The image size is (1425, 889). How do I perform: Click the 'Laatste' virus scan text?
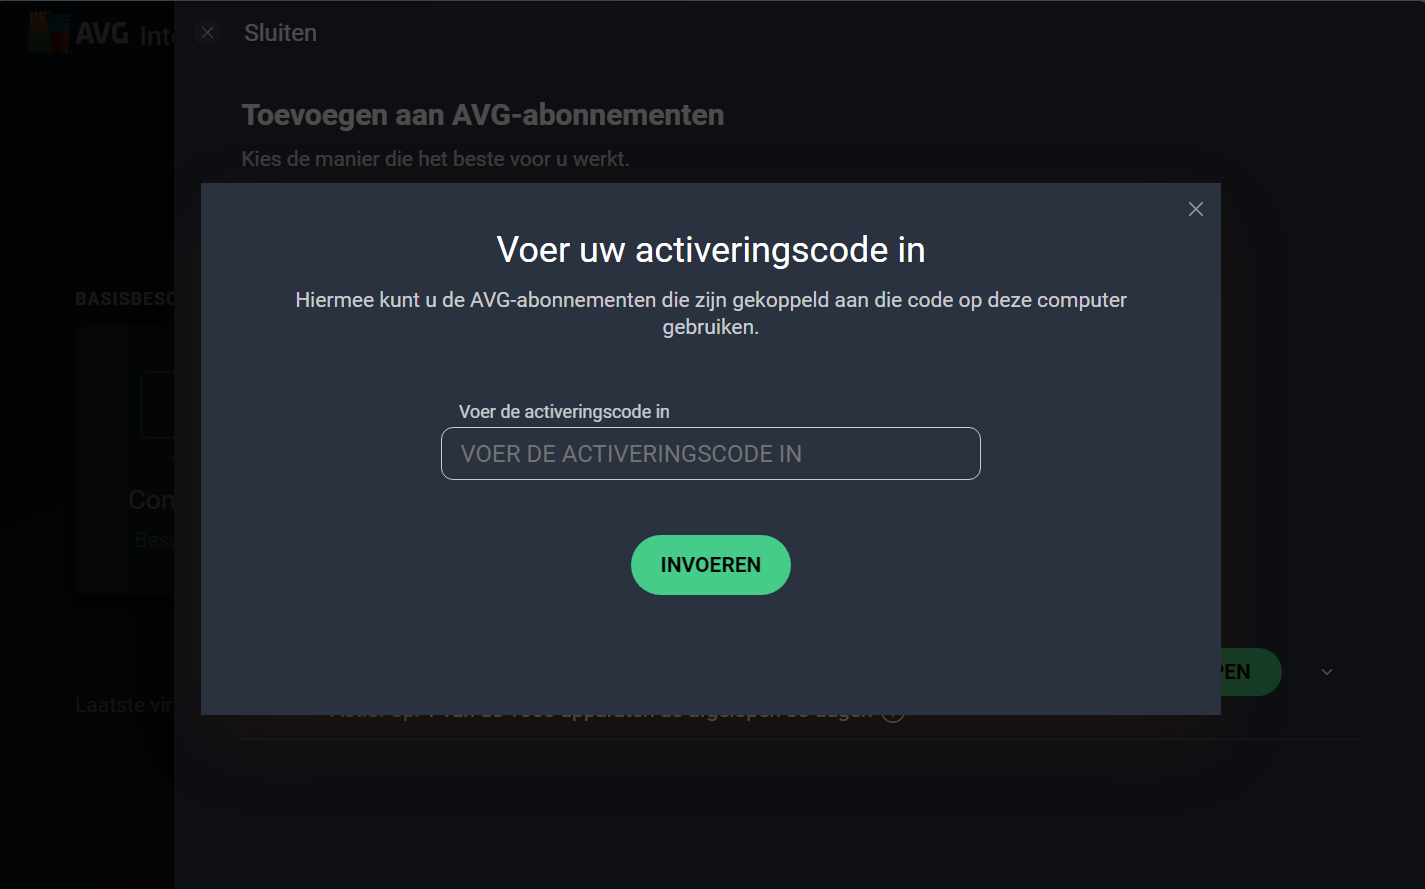click(x=125, y=705)
